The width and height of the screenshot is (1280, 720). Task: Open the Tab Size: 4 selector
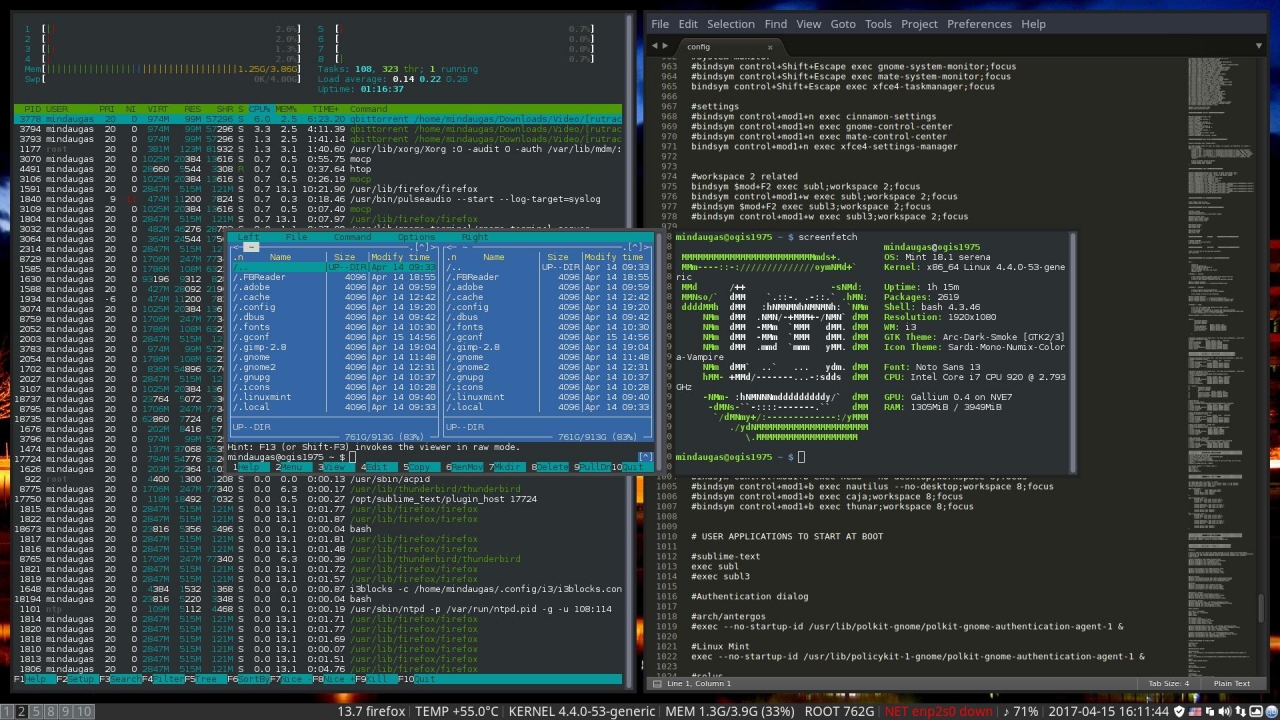(1168, 684)
